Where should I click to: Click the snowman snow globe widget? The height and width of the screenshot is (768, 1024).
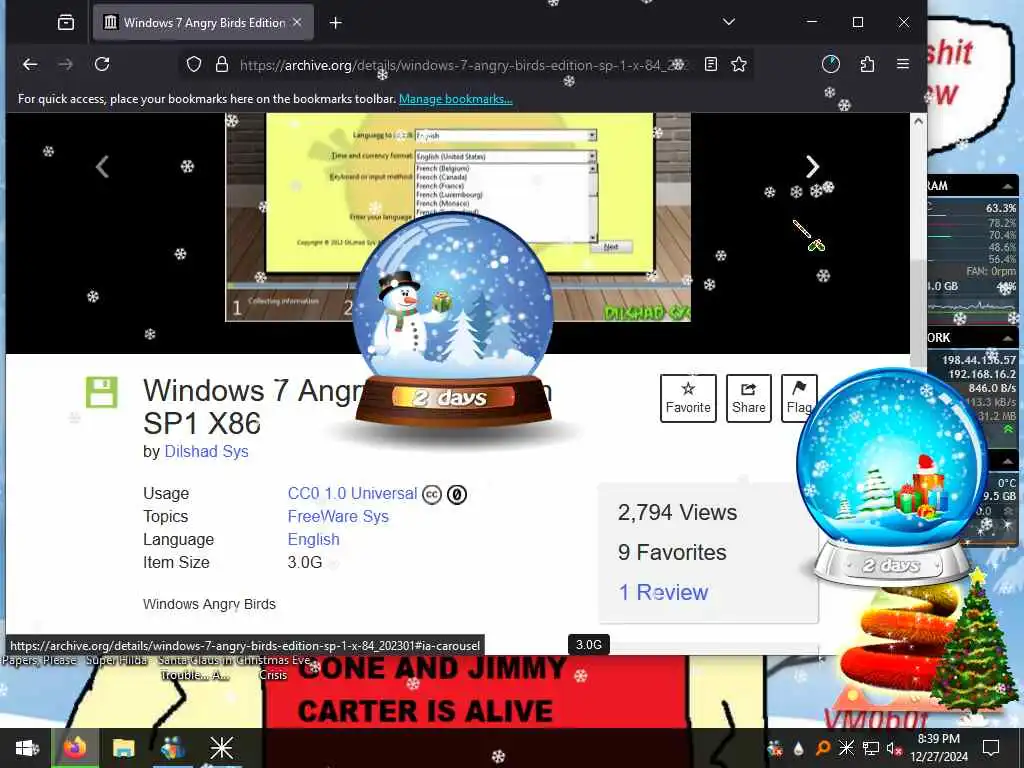click(x=454, y=320)
